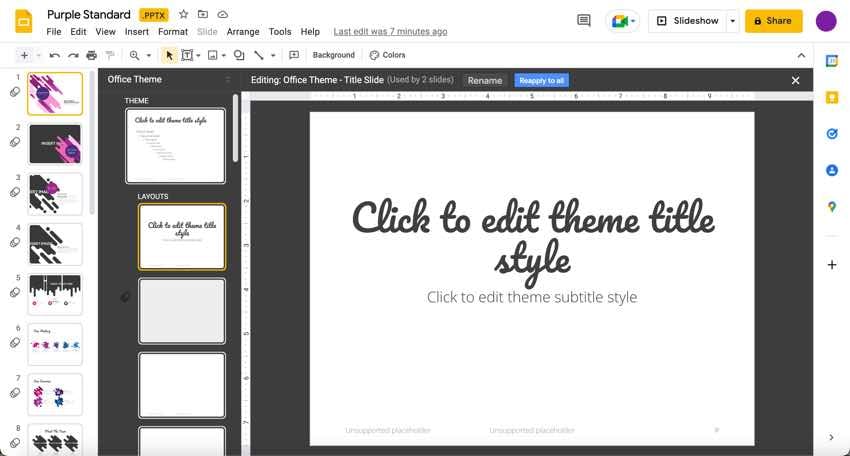Image resolution: width=850 pixels, height=456 pixels.
Task: Click the Rename theme button
Action: (485, 80)
